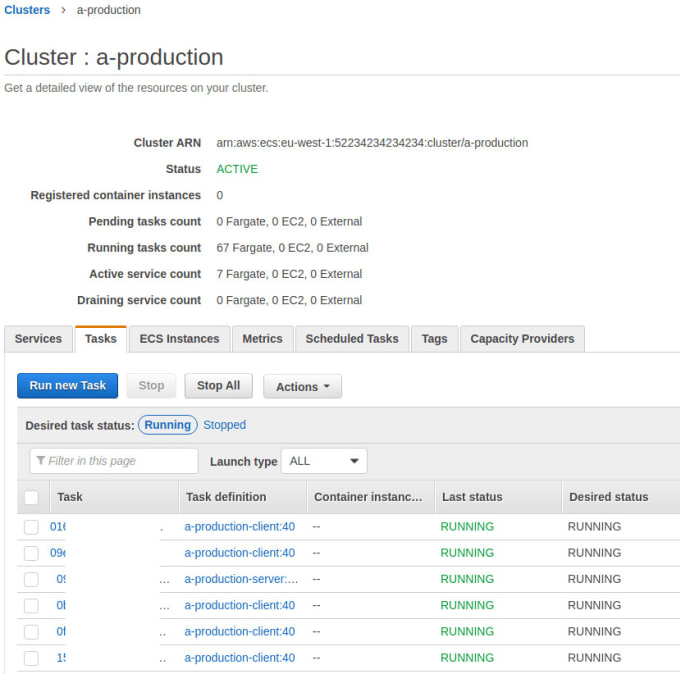Select the Tasks tab
This screenshot has height=674, width=680.
tap(101, 339)
